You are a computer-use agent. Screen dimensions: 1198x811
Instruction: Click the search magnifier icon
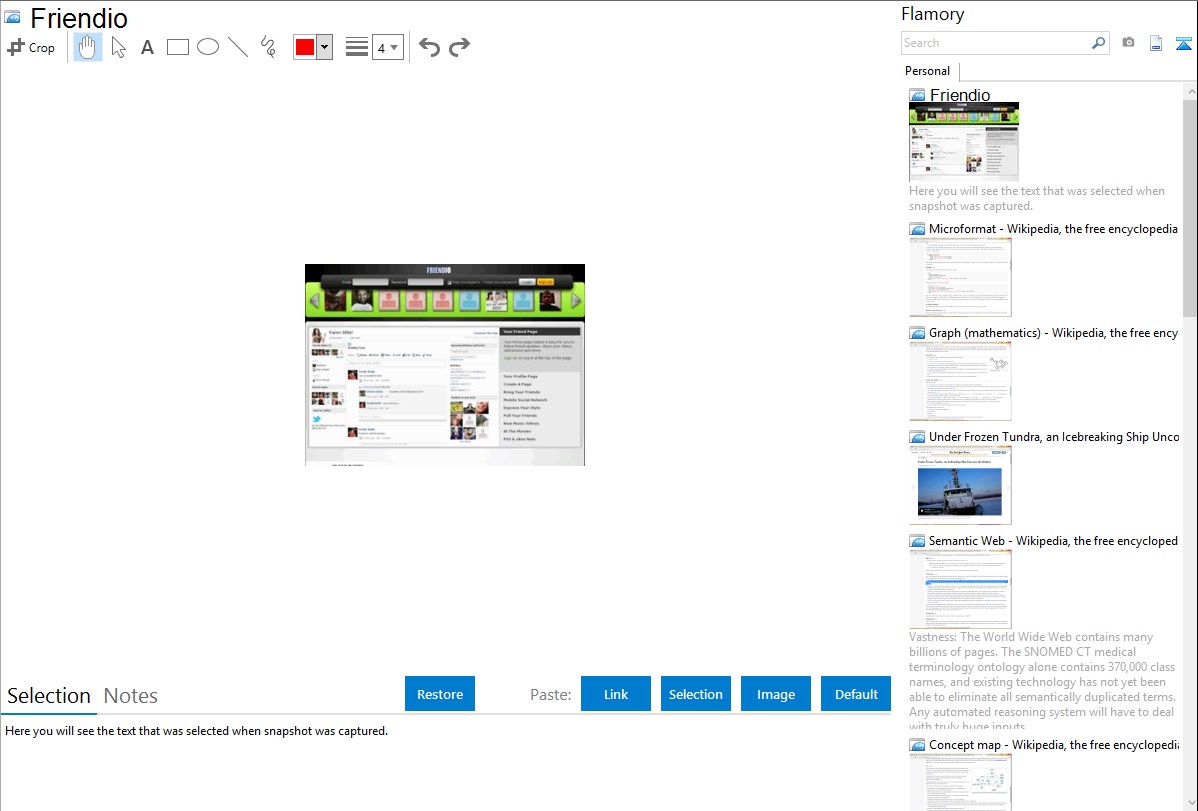1099,43
